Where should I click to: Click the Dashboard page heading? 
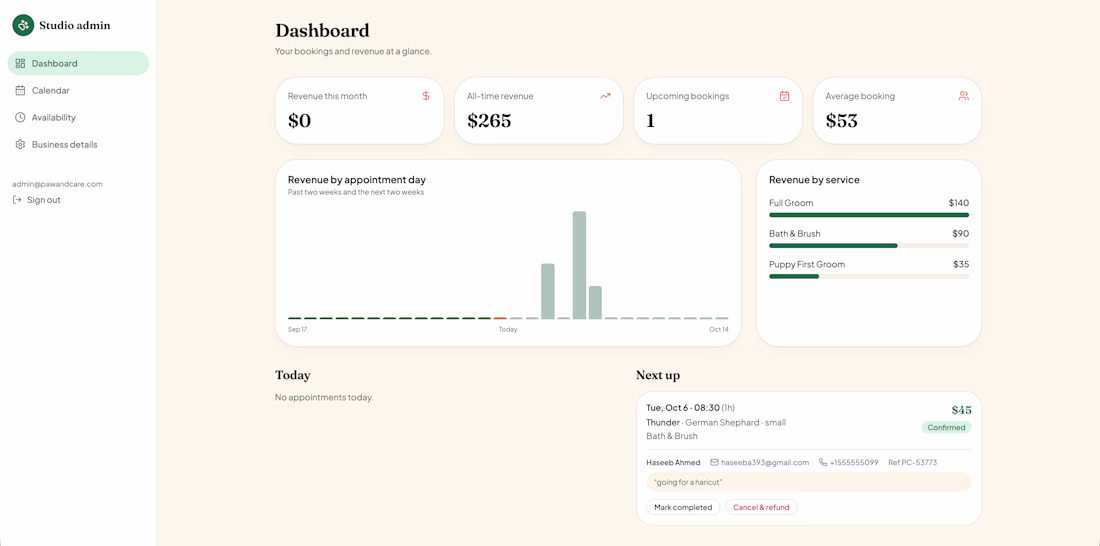322,30
